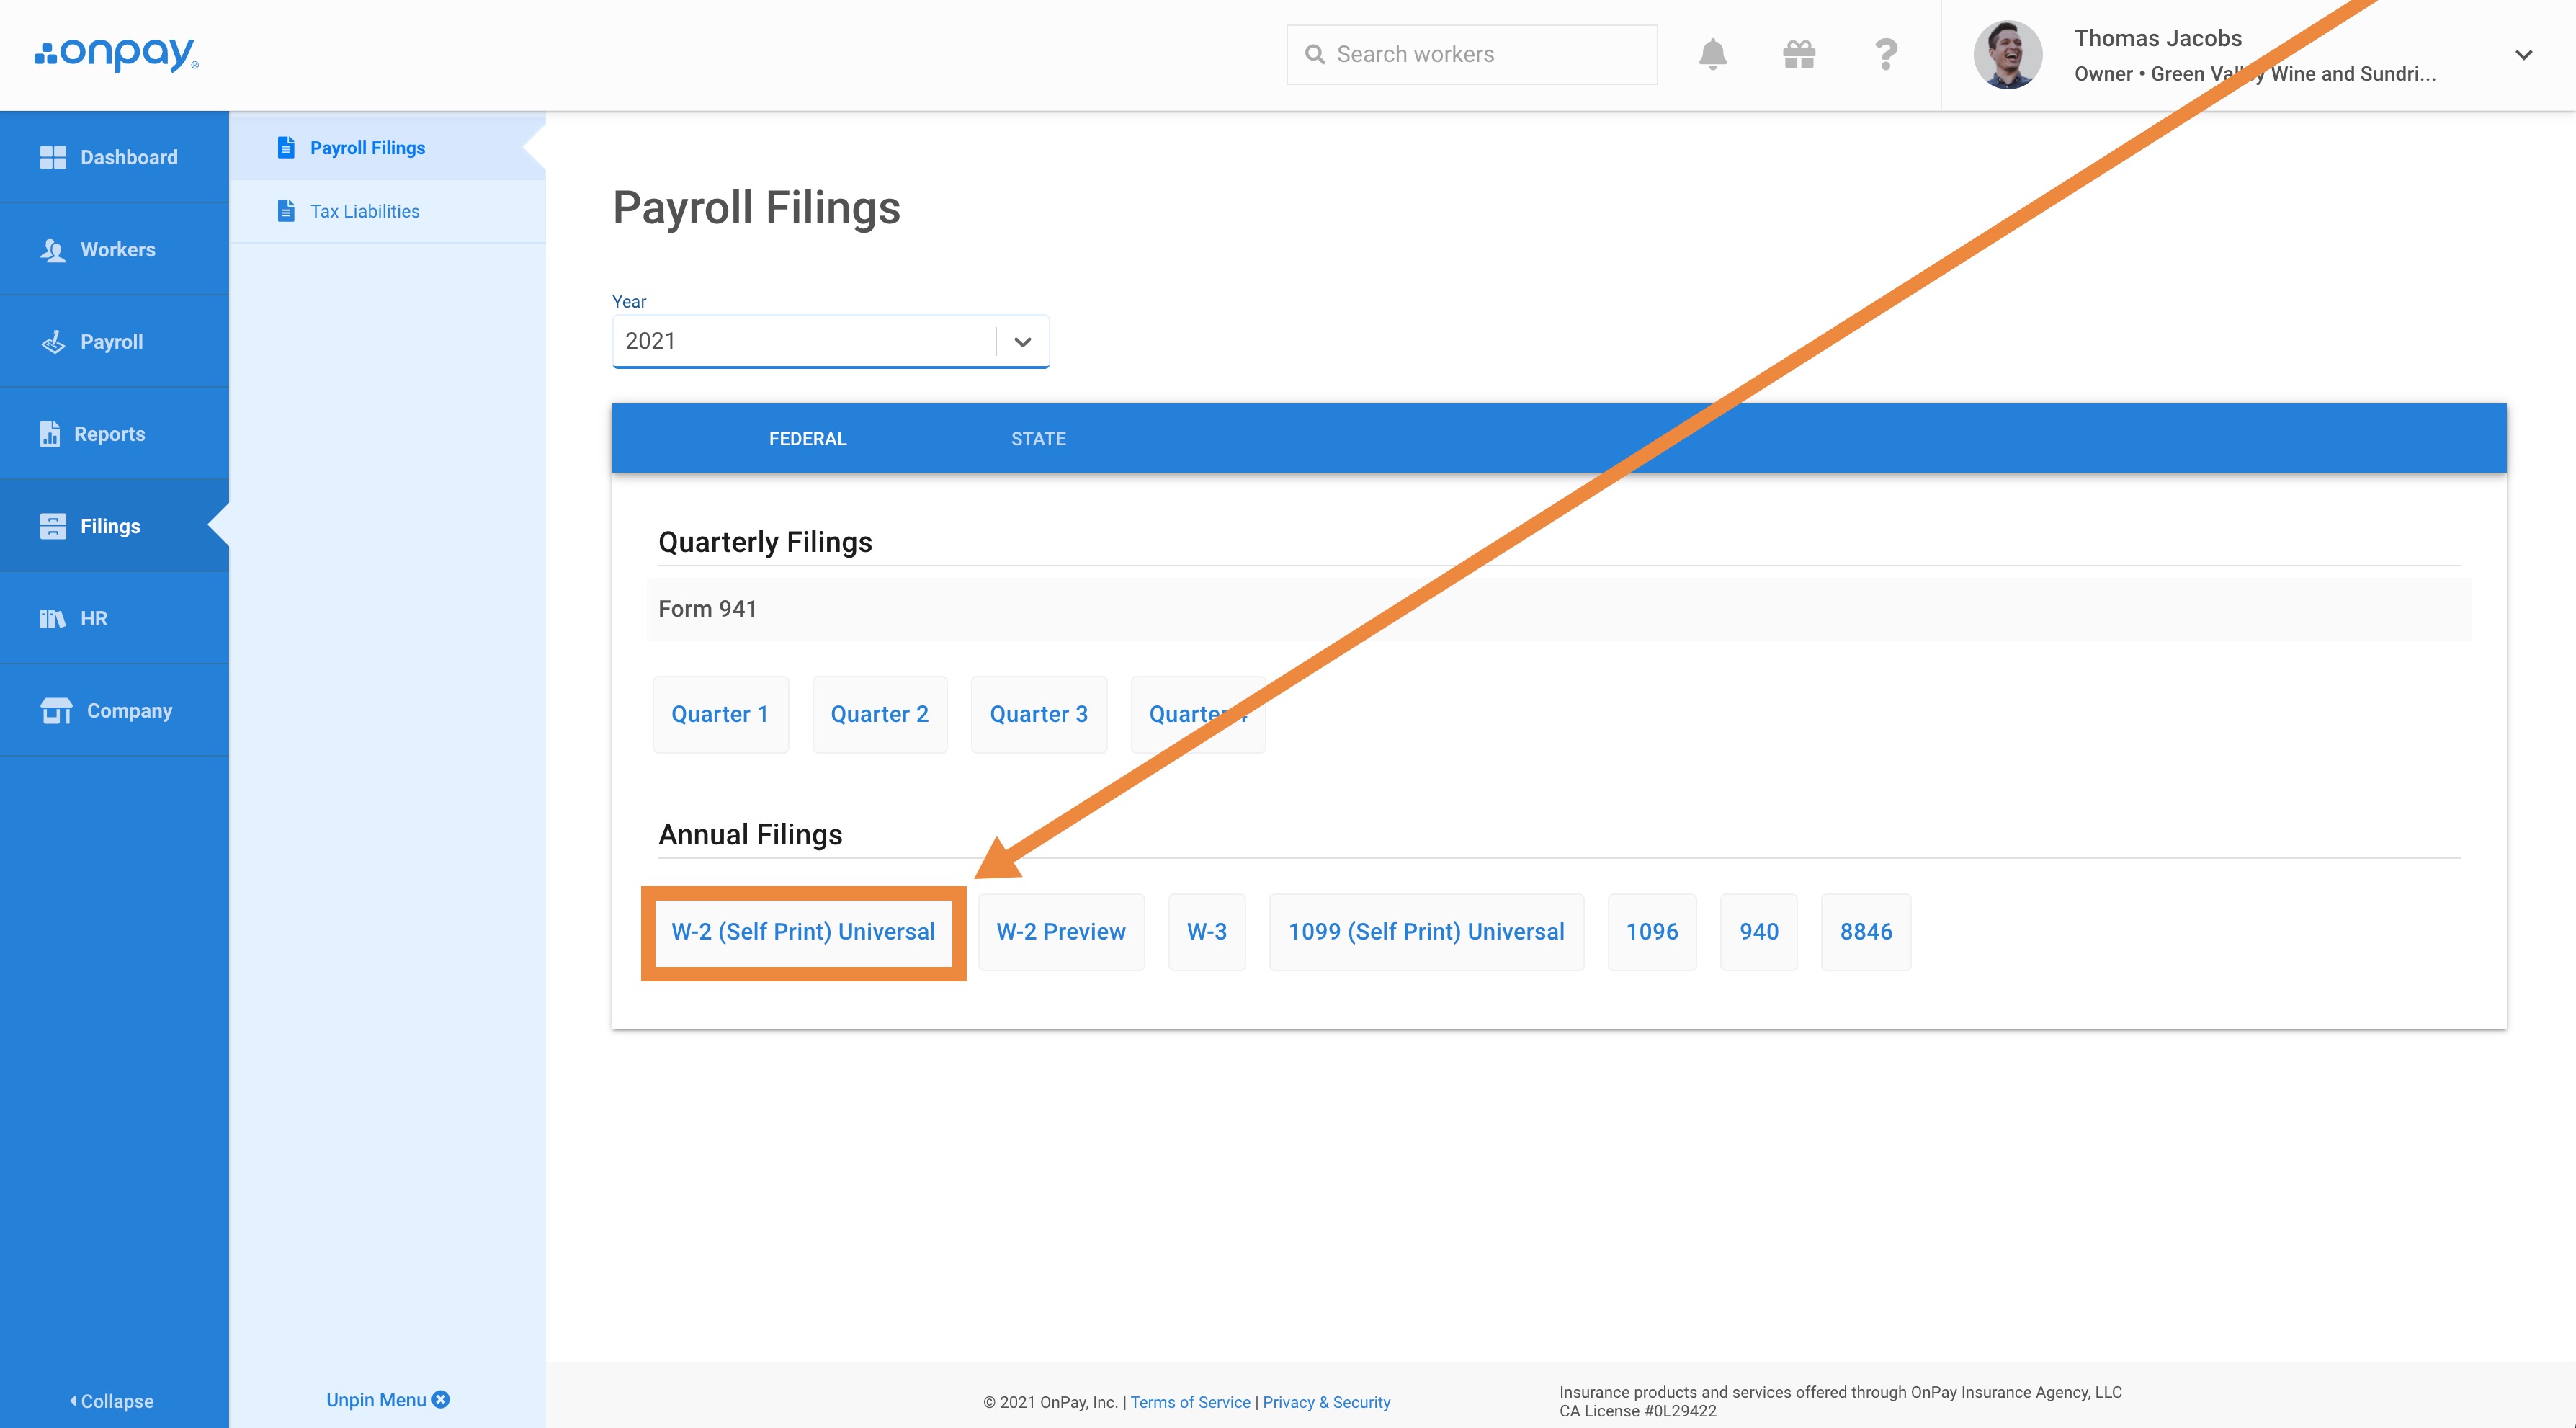The width and height of the screenshot is (2576, 1428).
Task: Open Form 941 Quarter 2
Action: (x=880, y=714)
